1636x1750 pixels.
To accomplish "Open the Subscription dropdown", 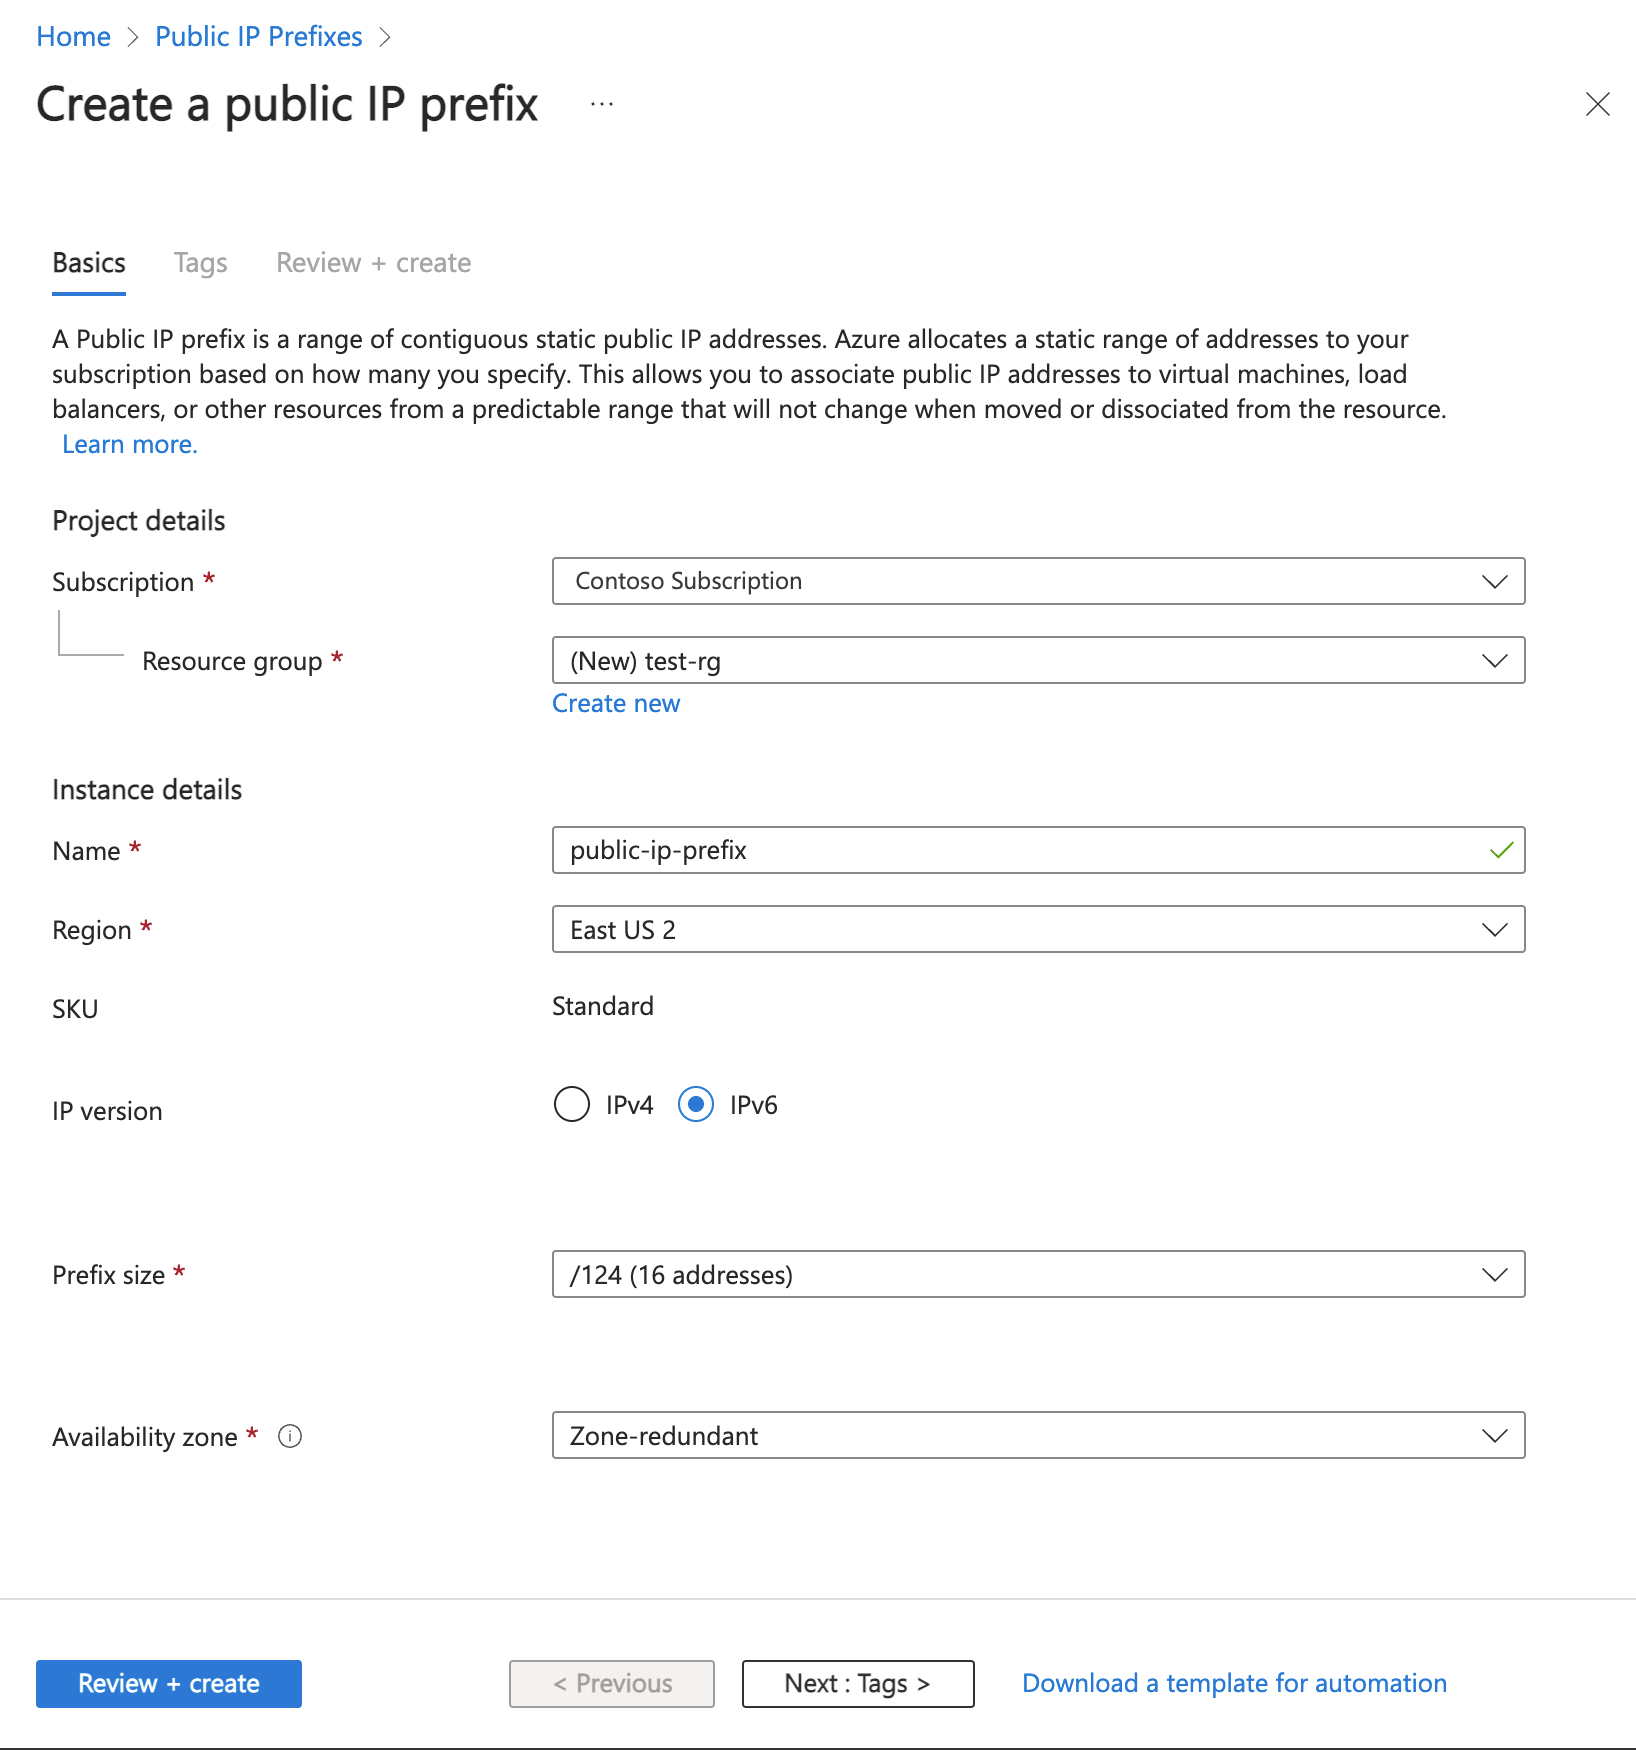I will click(1495, 581).
